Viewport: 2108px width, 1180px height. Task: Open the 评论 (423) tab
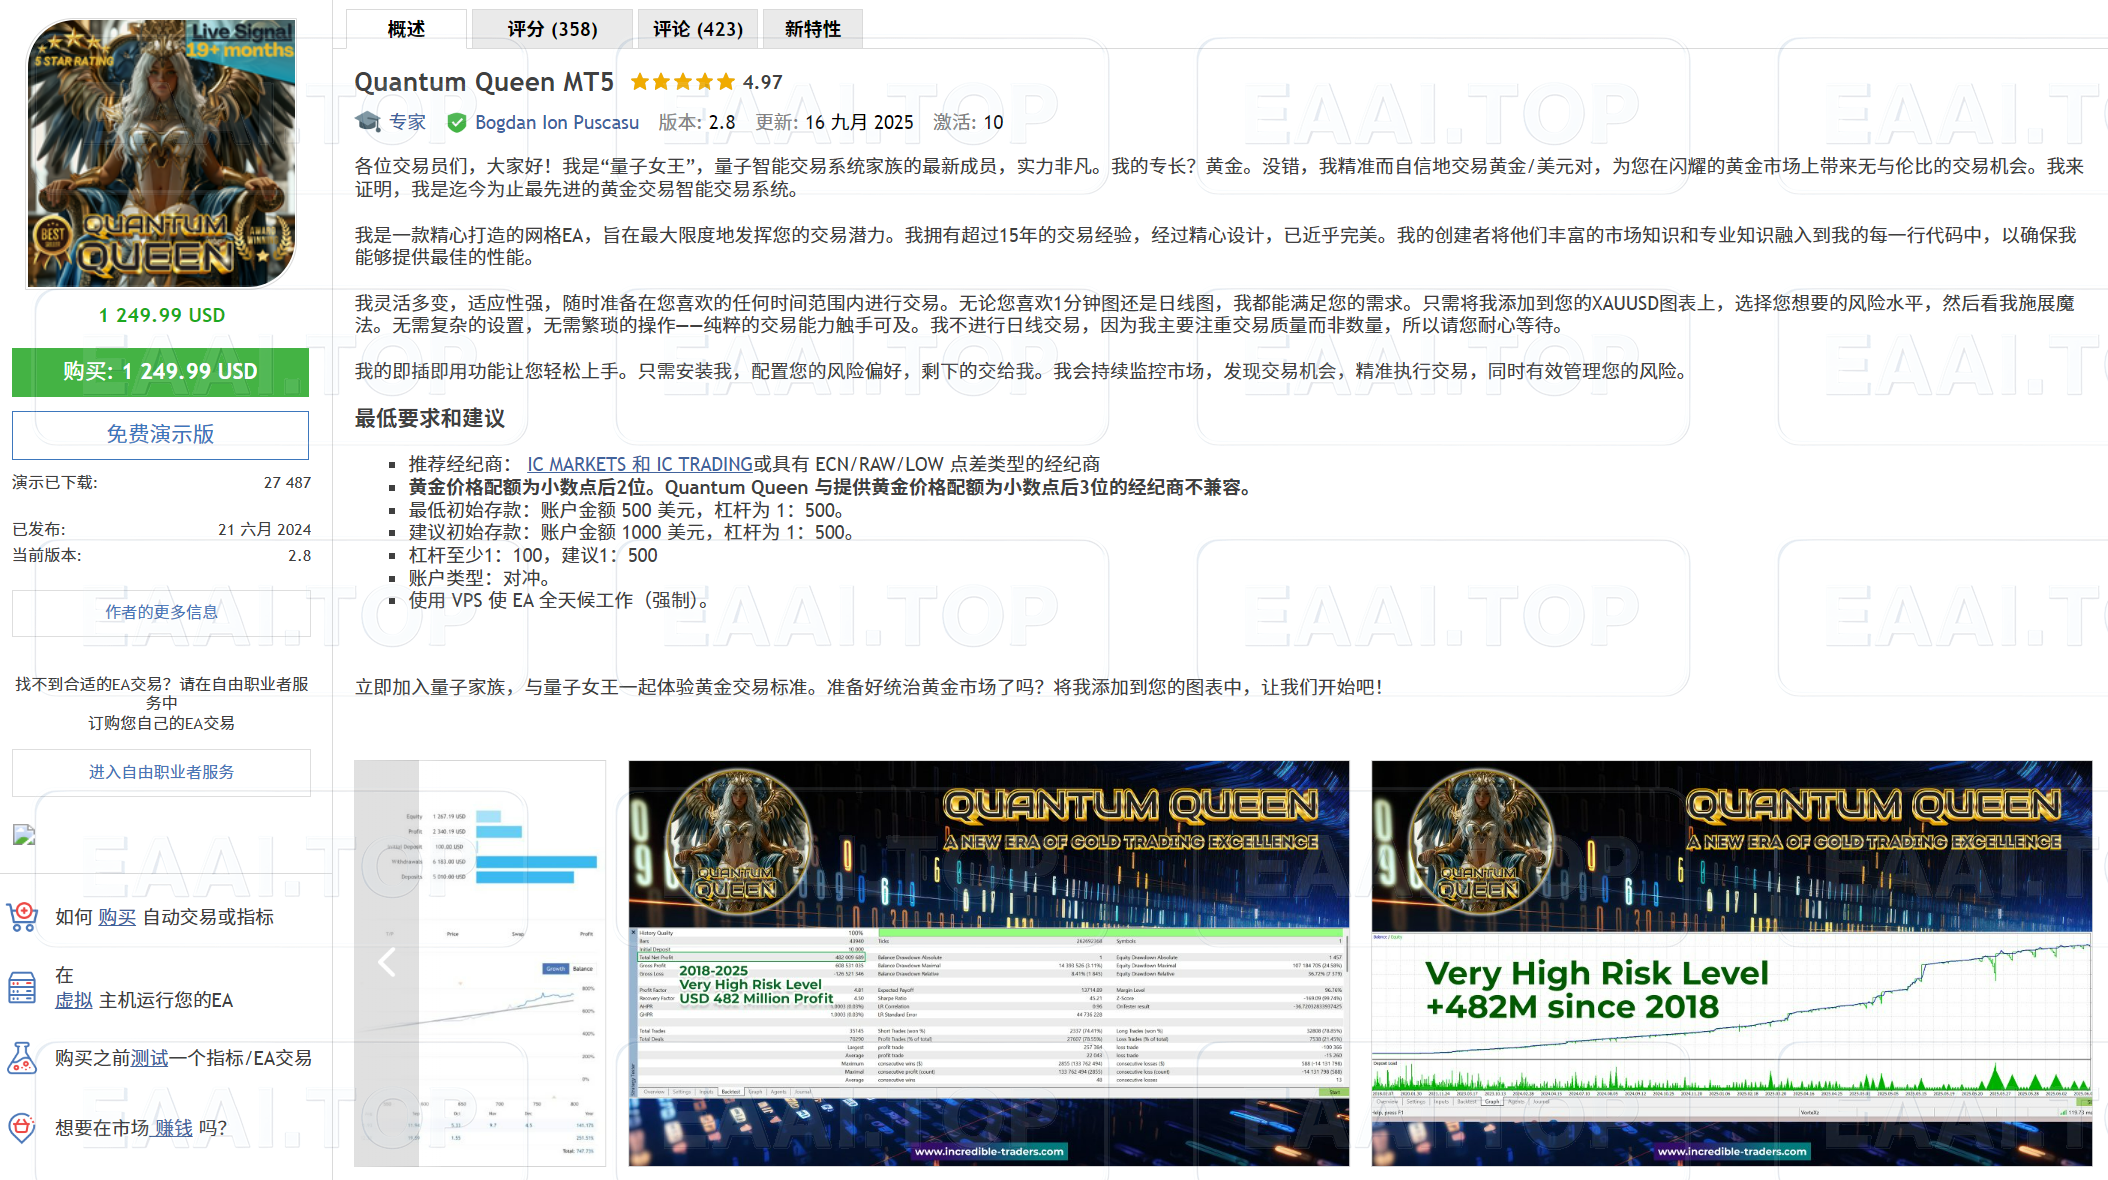(x=698, y=29)
